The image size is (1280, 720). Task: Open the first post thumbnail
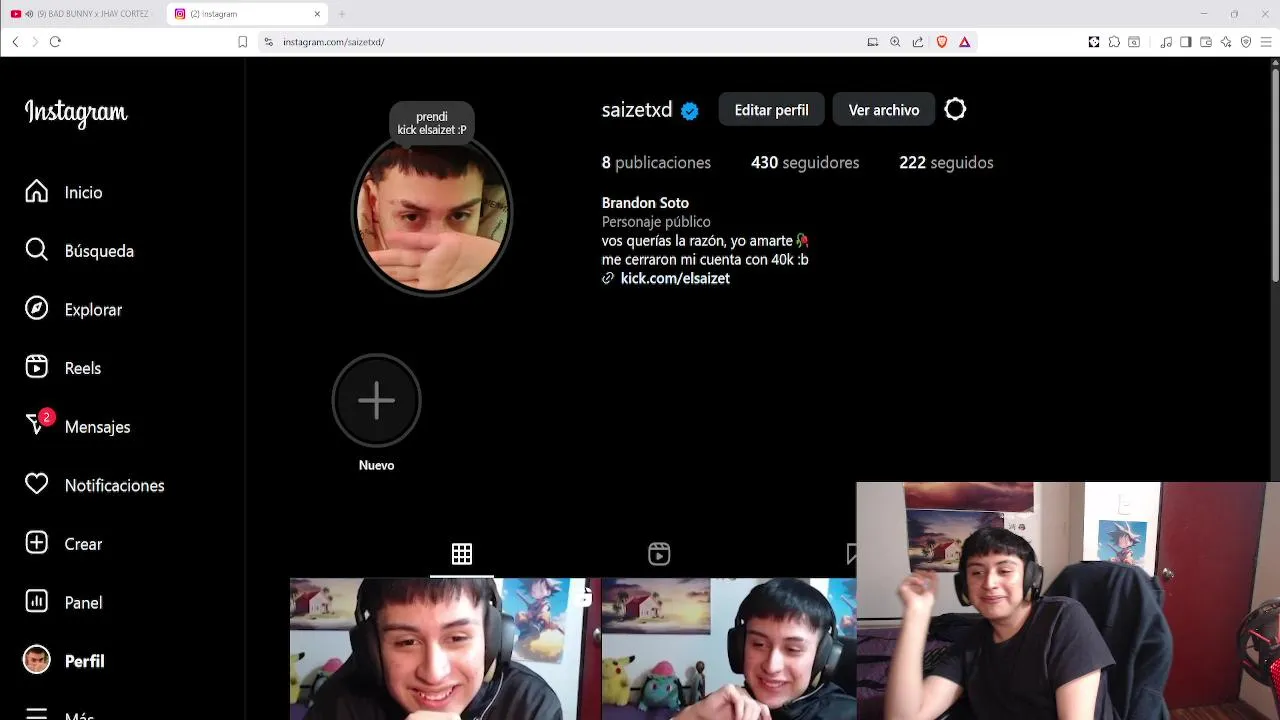point(445,649)
